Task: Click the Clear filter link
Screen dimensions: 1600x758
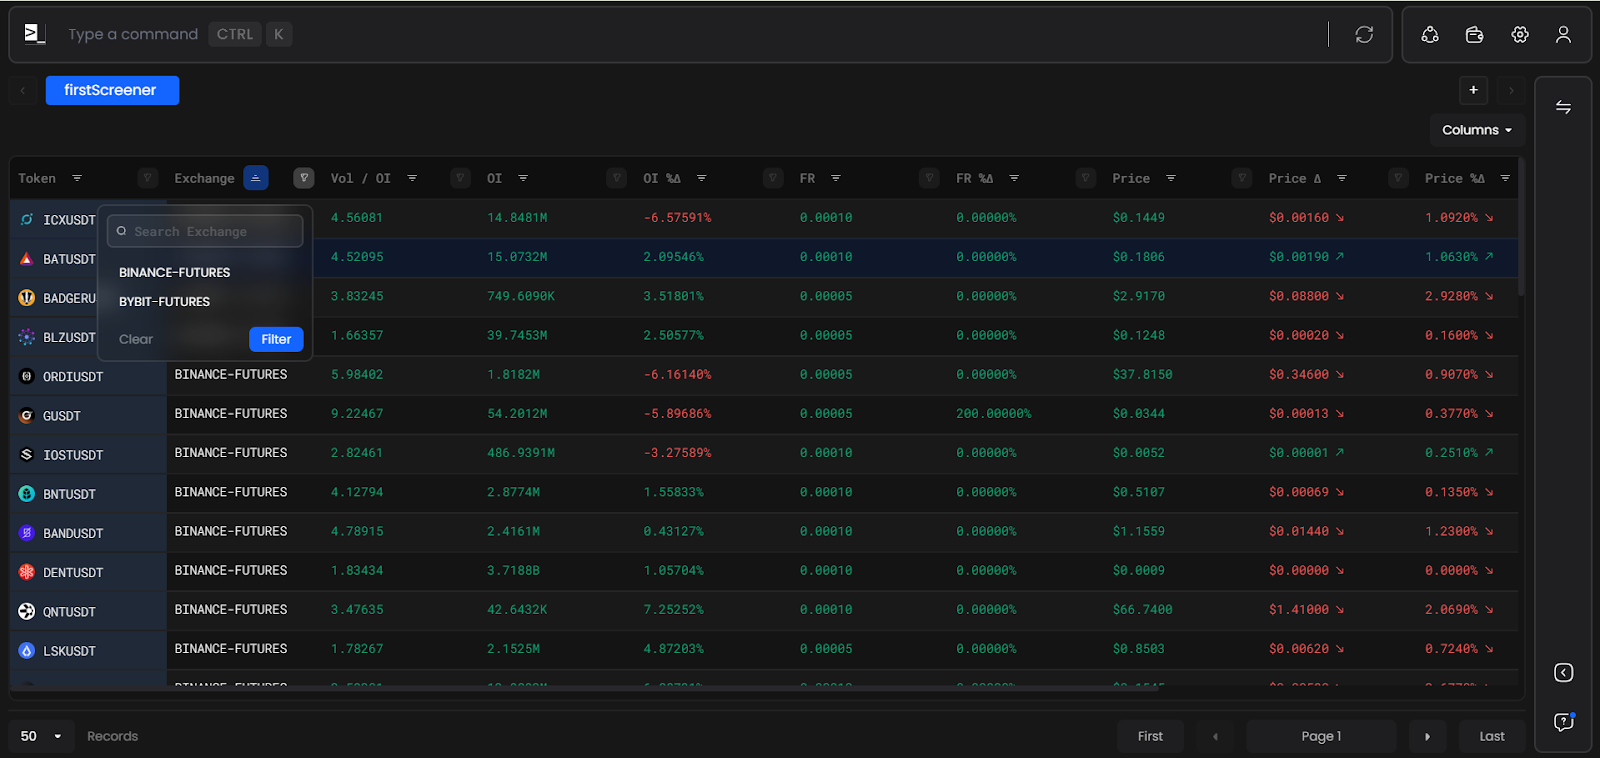Action: point(136,339)
